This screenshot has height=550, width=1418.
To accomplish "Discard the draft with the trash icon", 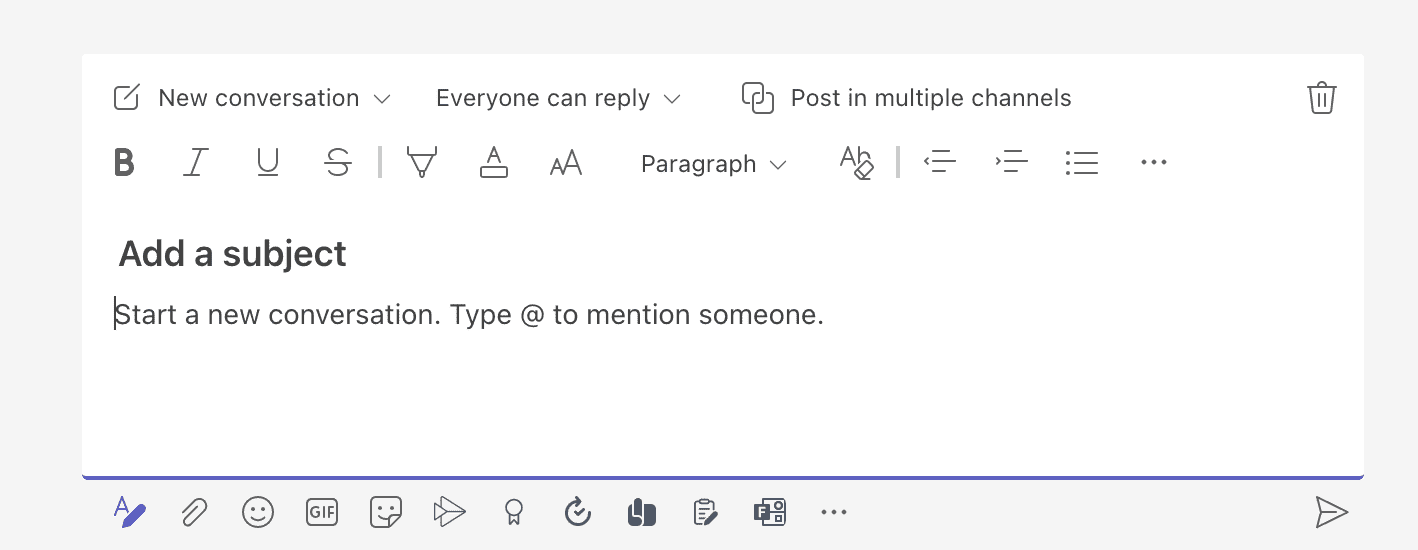I will (x=1321, y=98).
